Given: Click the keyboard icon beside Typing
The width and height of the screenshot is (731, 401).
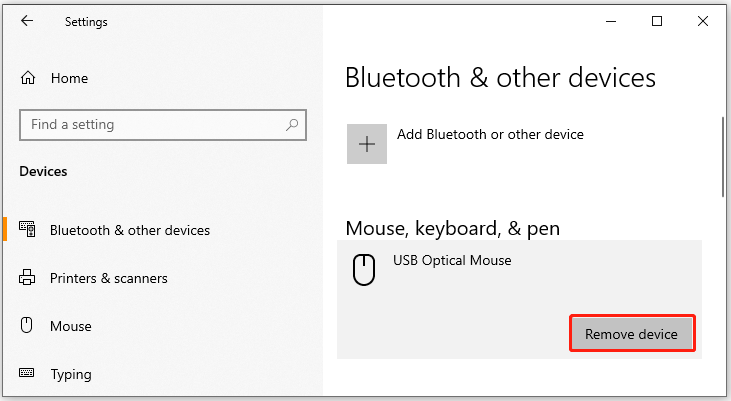Looking at the screenshot, I should tap(28, 374).
